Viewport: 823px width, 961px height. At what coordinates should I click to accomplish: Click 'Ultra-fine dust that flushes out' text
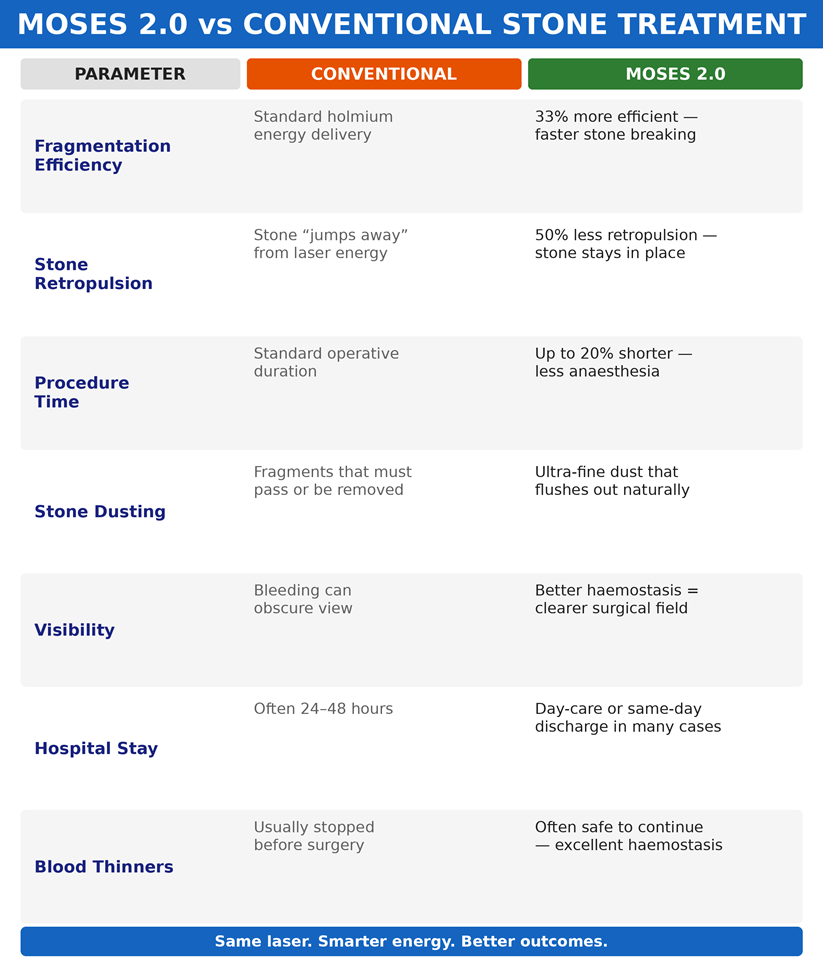612,480
